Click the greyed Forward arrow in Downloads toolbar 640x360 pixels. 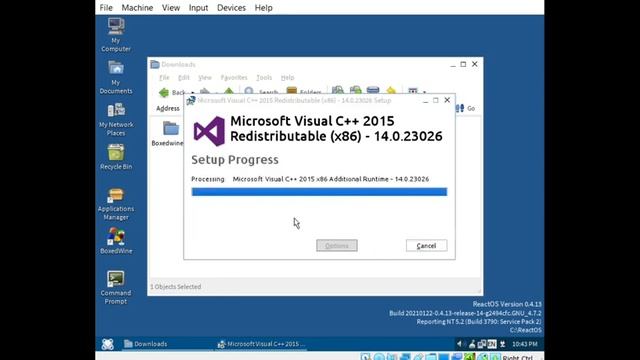point(205,92)
